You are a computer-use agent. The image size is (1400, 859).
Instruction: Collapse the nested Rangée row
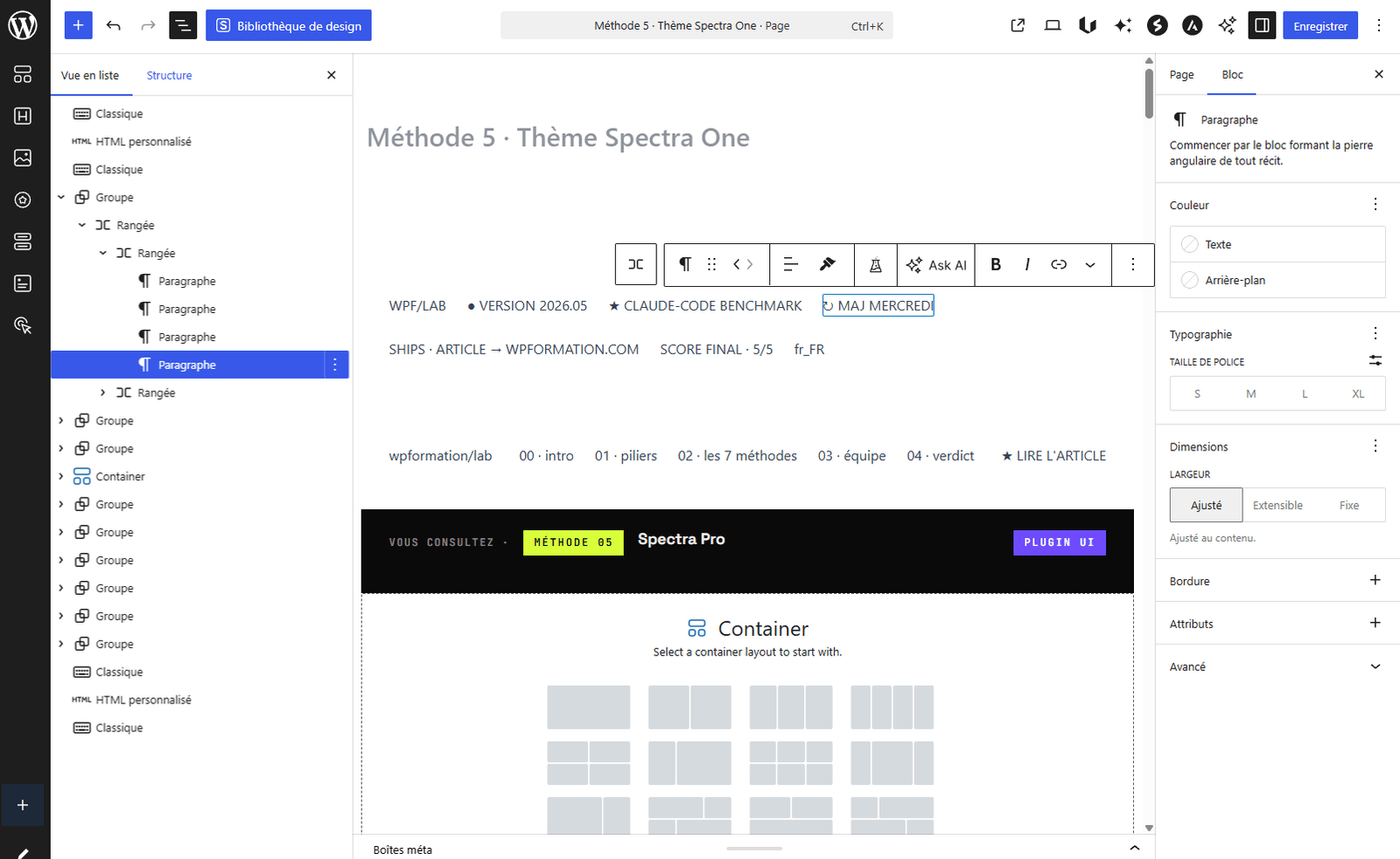(x=102, y=254)
